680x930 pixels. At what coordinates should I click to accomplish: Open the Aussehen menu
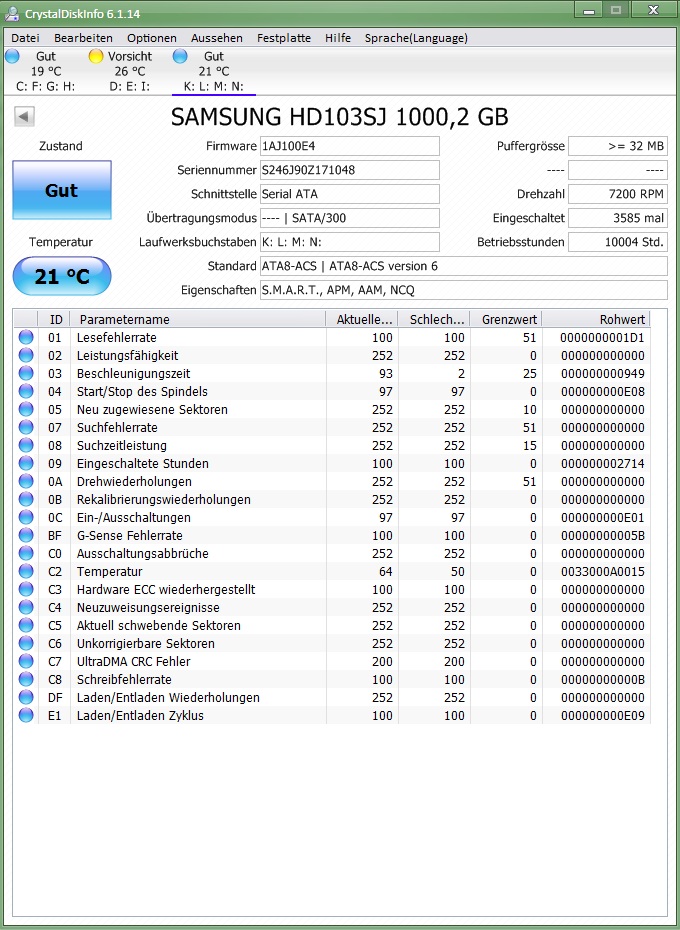[217, 38]
